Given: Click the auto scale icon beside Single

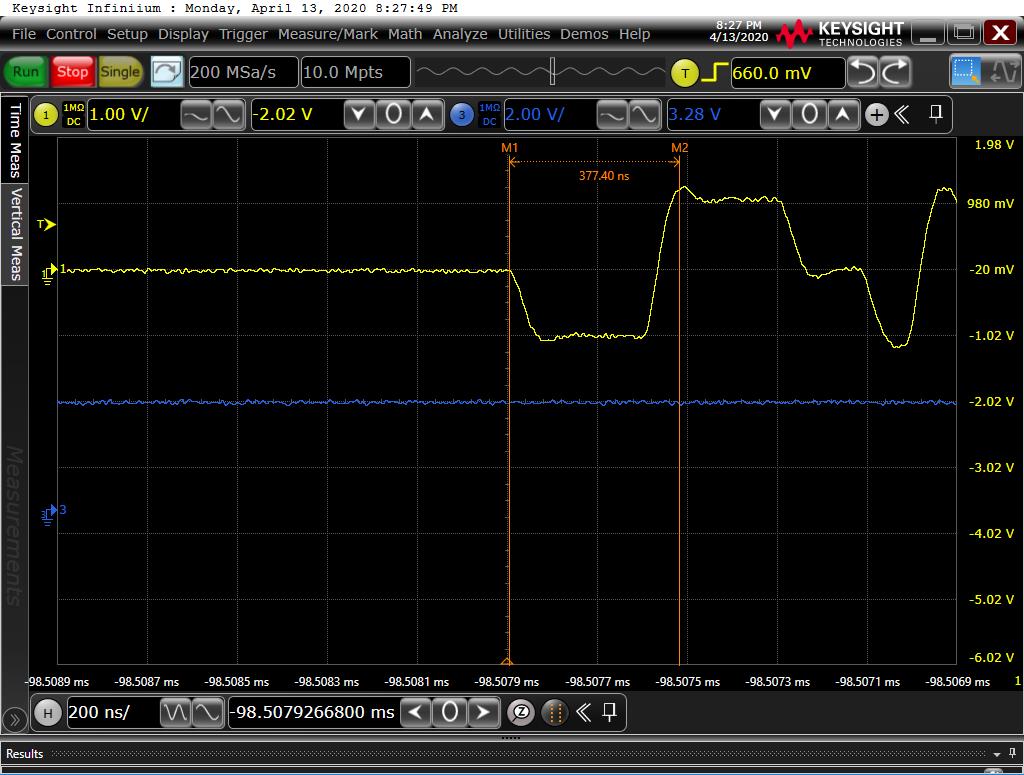Looking at the screenshot, I should (167, 72).
